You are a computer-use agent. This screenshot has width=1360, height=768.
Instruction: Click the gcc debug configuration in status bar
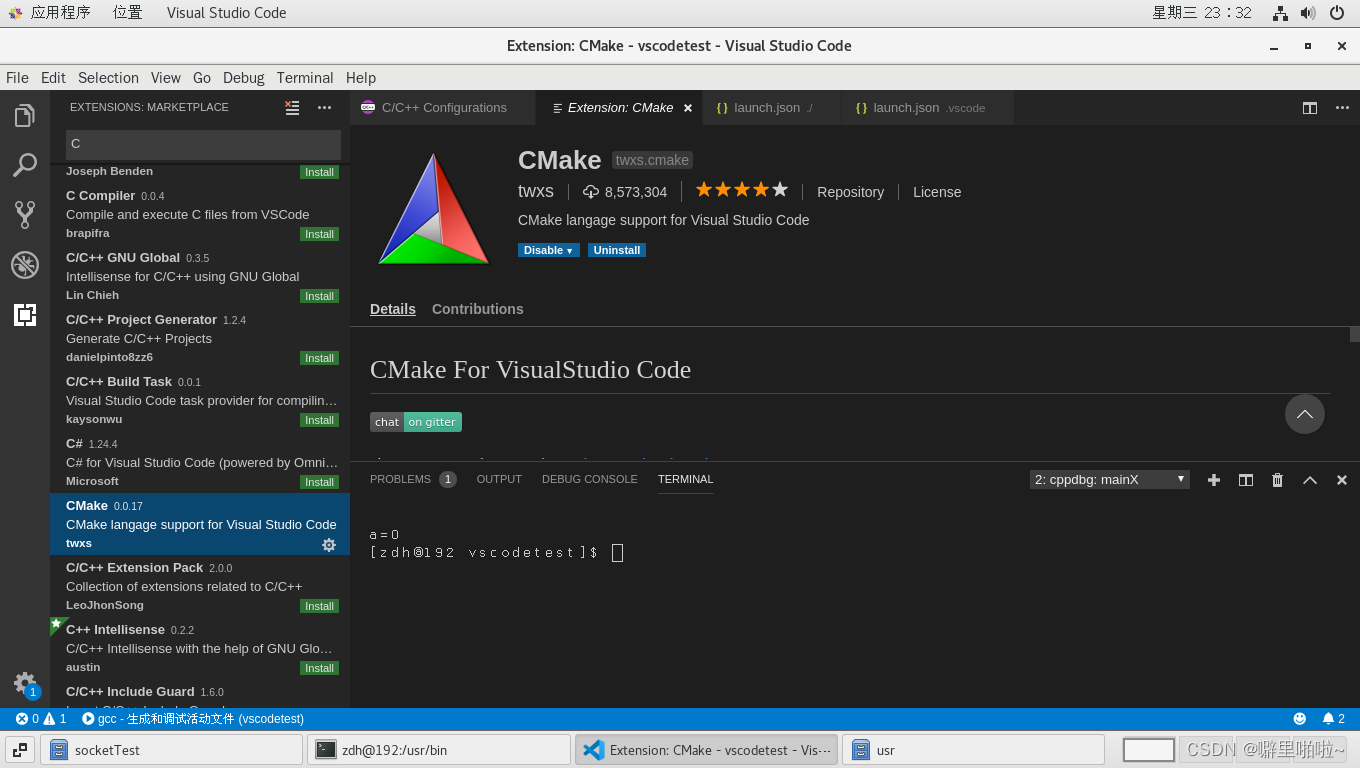pyautogui.click(x=193, y=719)
